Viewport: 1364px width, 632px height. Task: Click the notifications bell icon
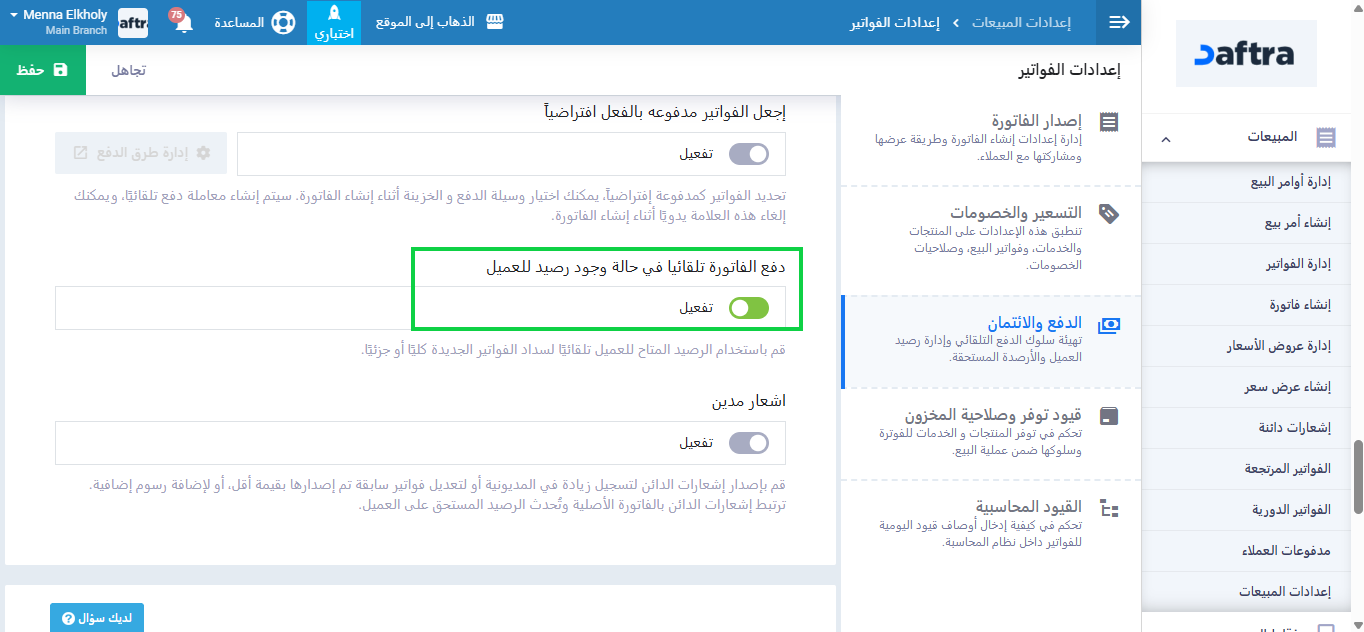click(x=183, y=24)
